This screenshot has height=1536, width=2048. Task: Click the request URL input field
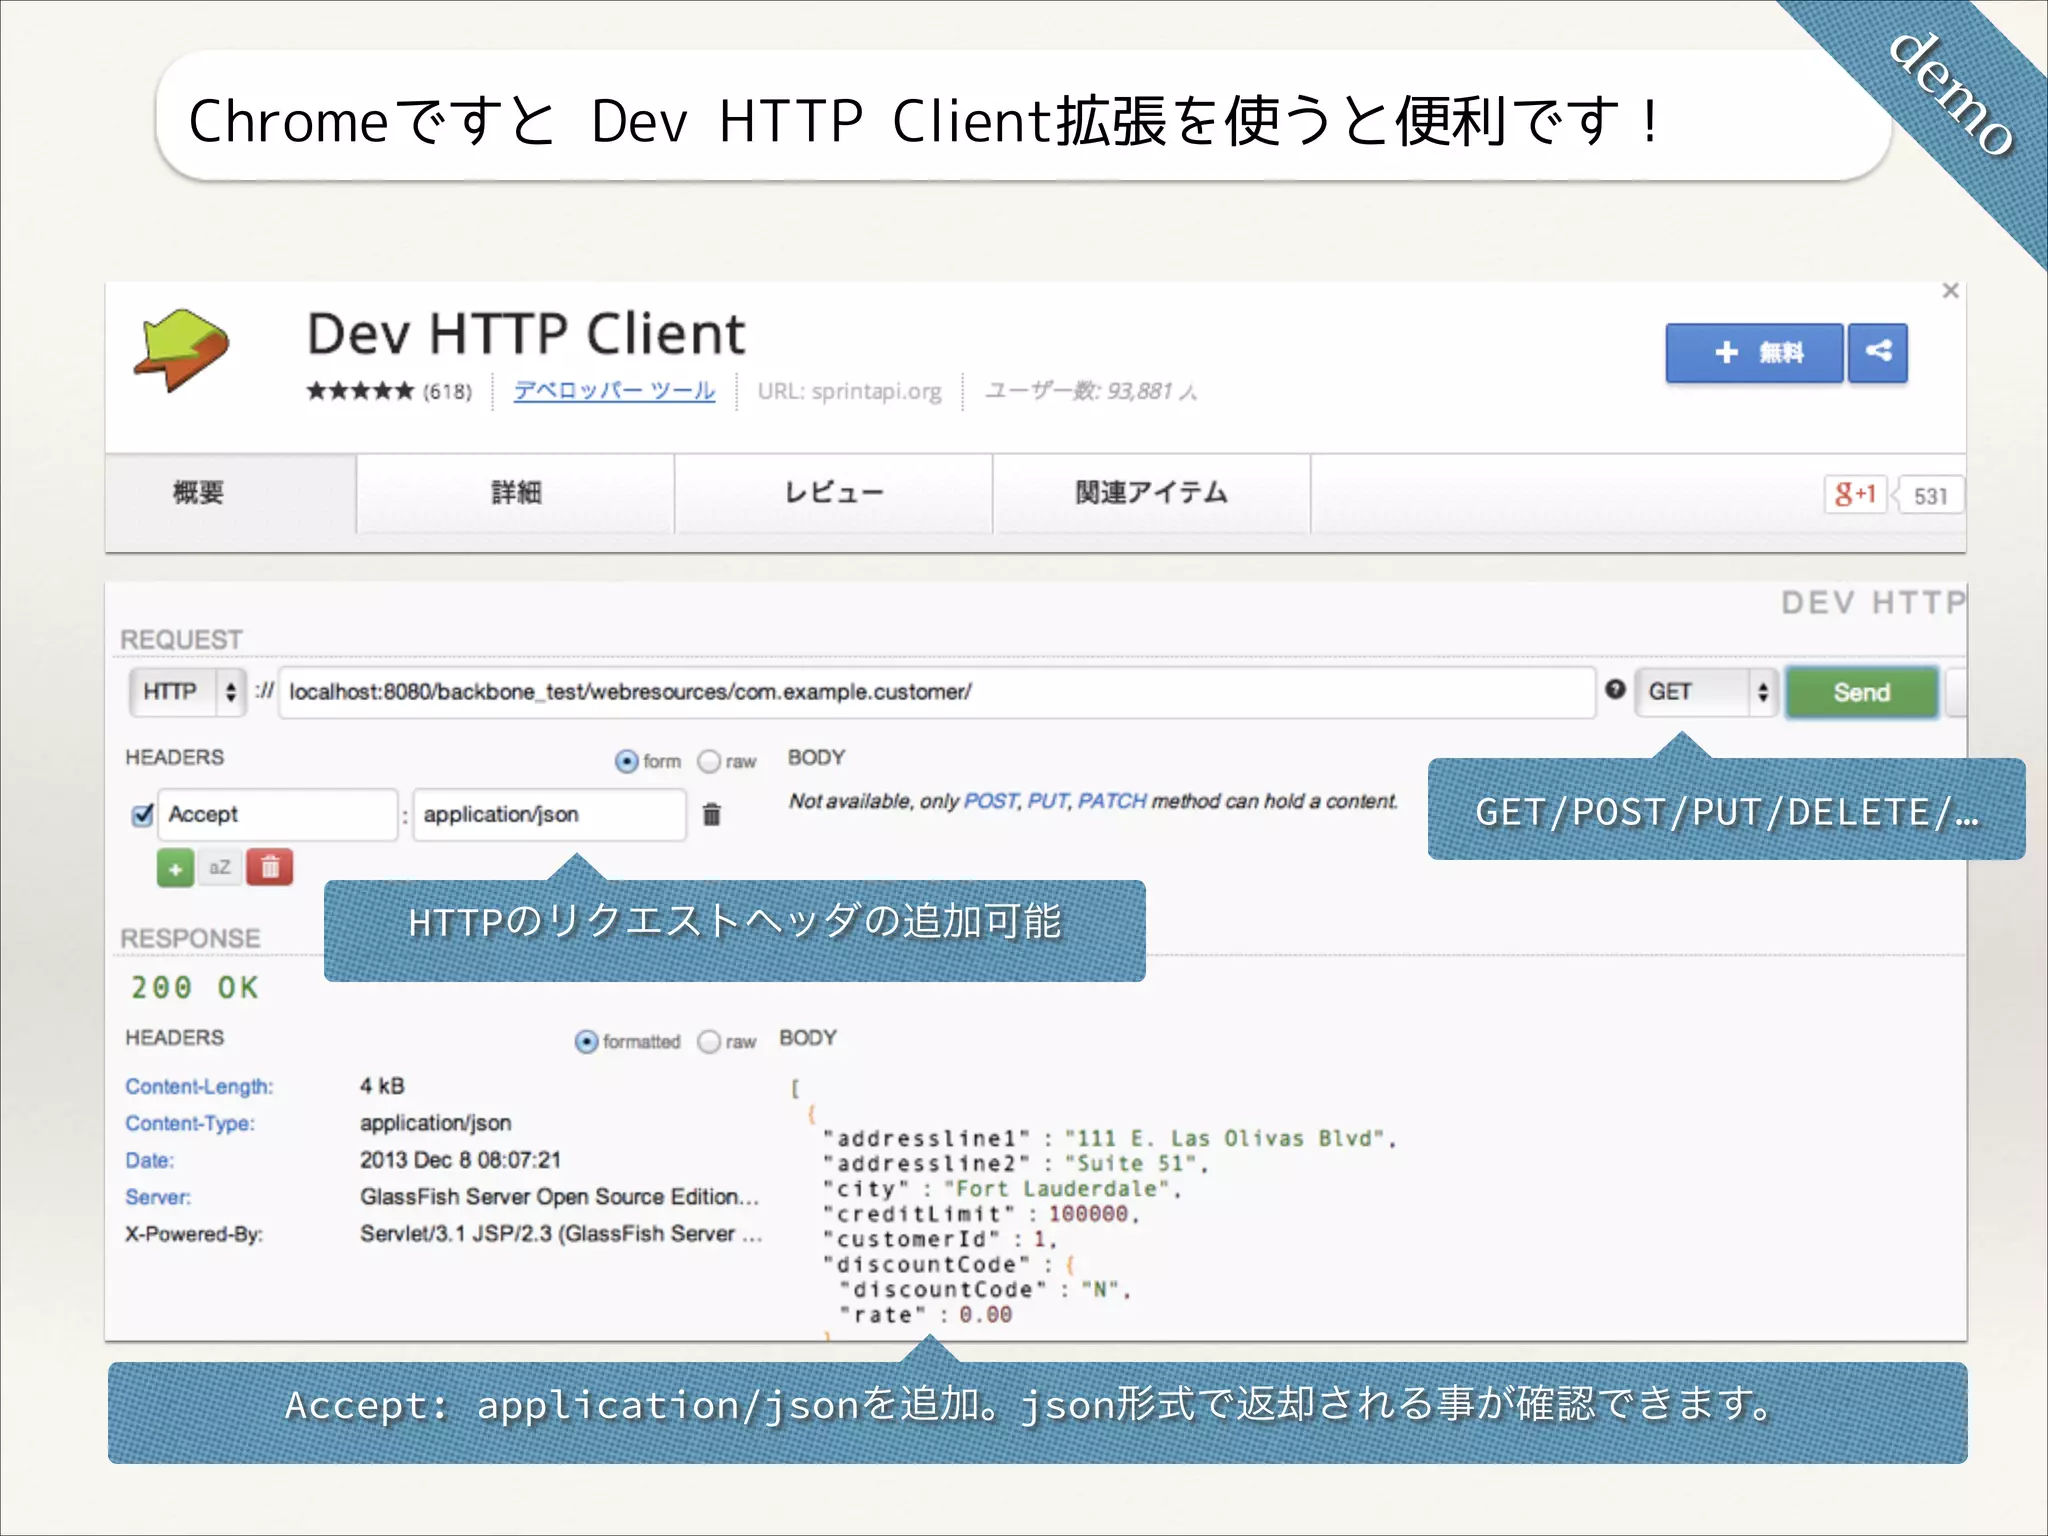tap(936, 692)
